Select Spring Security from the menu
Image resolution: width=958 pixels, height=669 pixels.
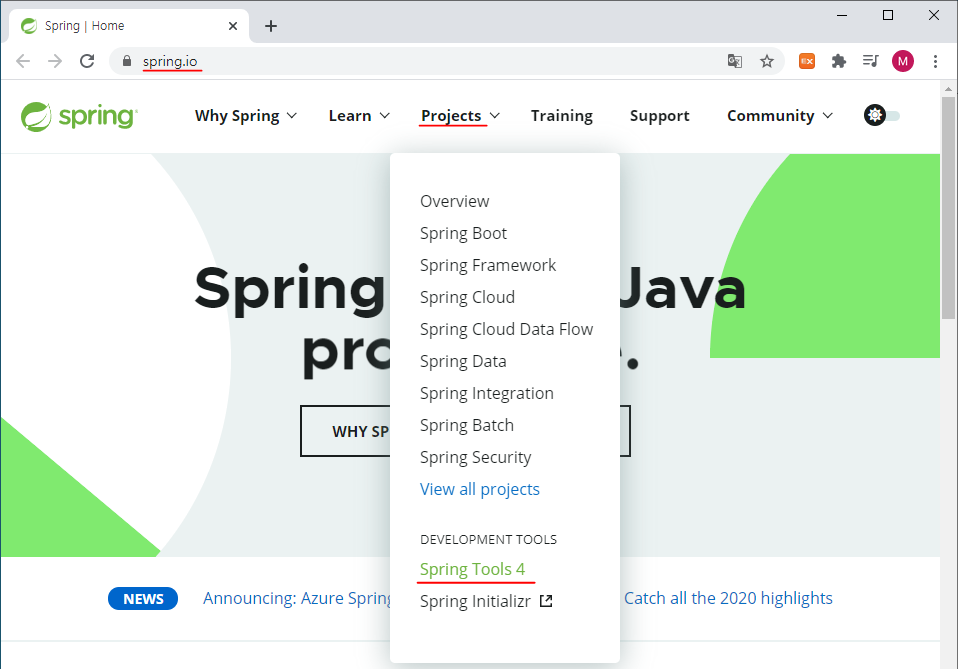pyautogui.click(x=475, y=457)
